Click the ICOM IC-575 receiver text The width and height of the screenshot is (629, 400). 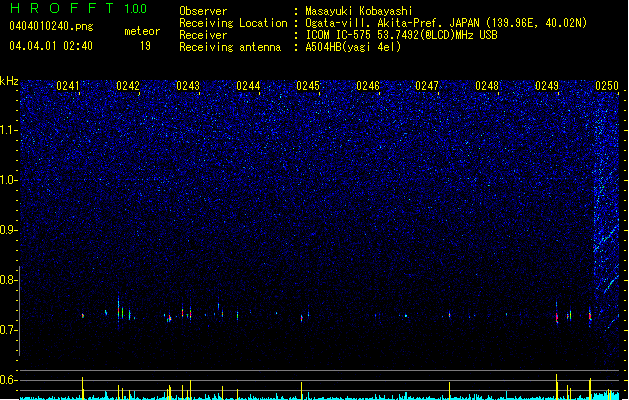coord(401,35)
